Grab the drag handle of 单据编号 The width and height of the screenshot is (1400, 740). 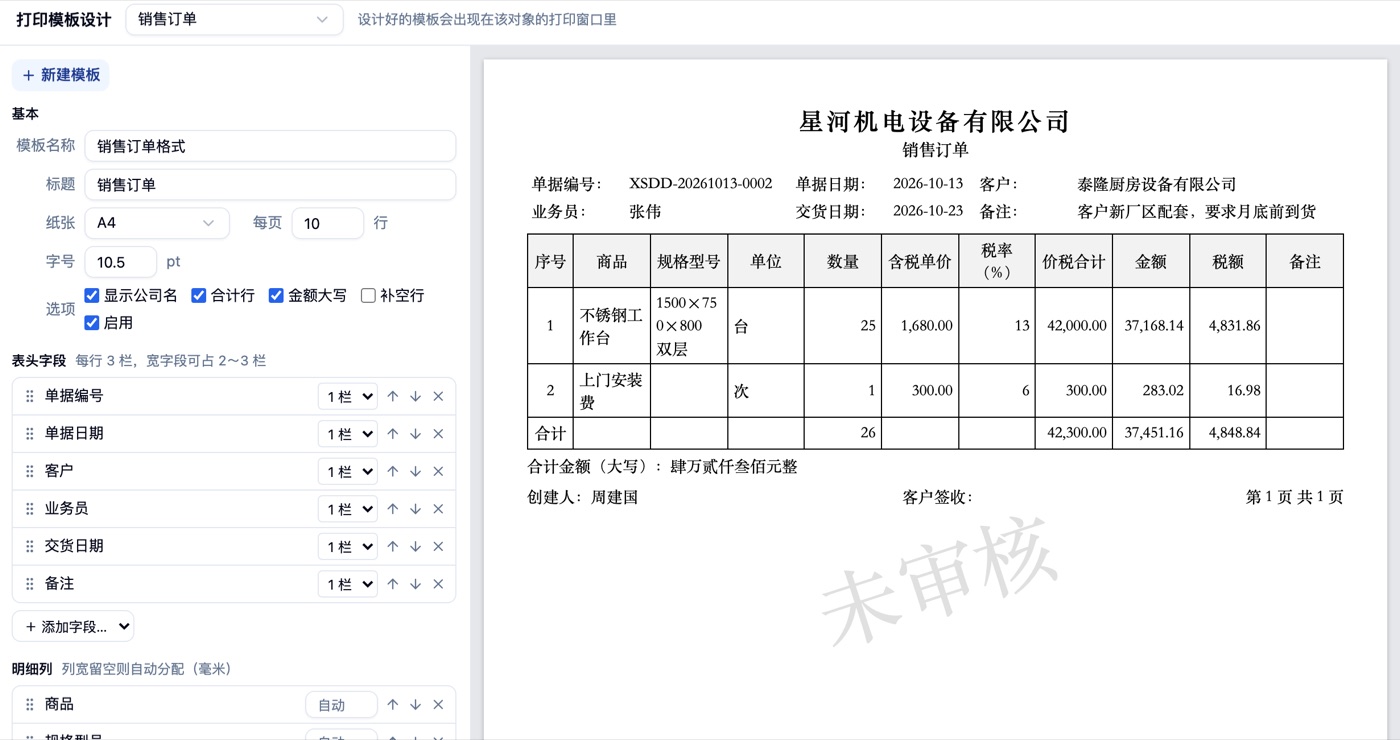[x=30, y=397]
